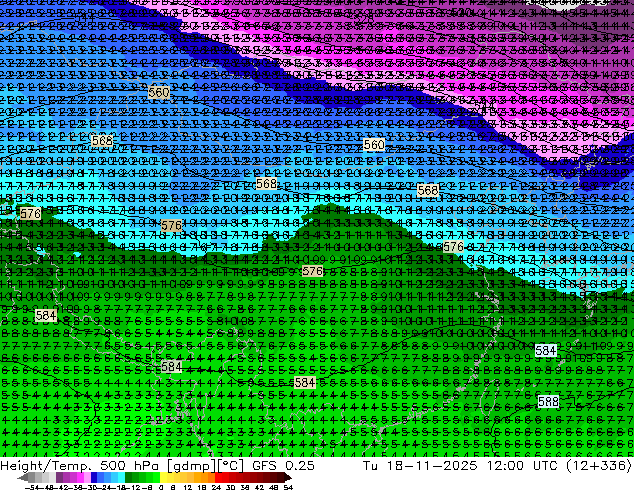634x490 pixels.
Task: Click the dark right arrow of color scale
Action: click(288, 477)
